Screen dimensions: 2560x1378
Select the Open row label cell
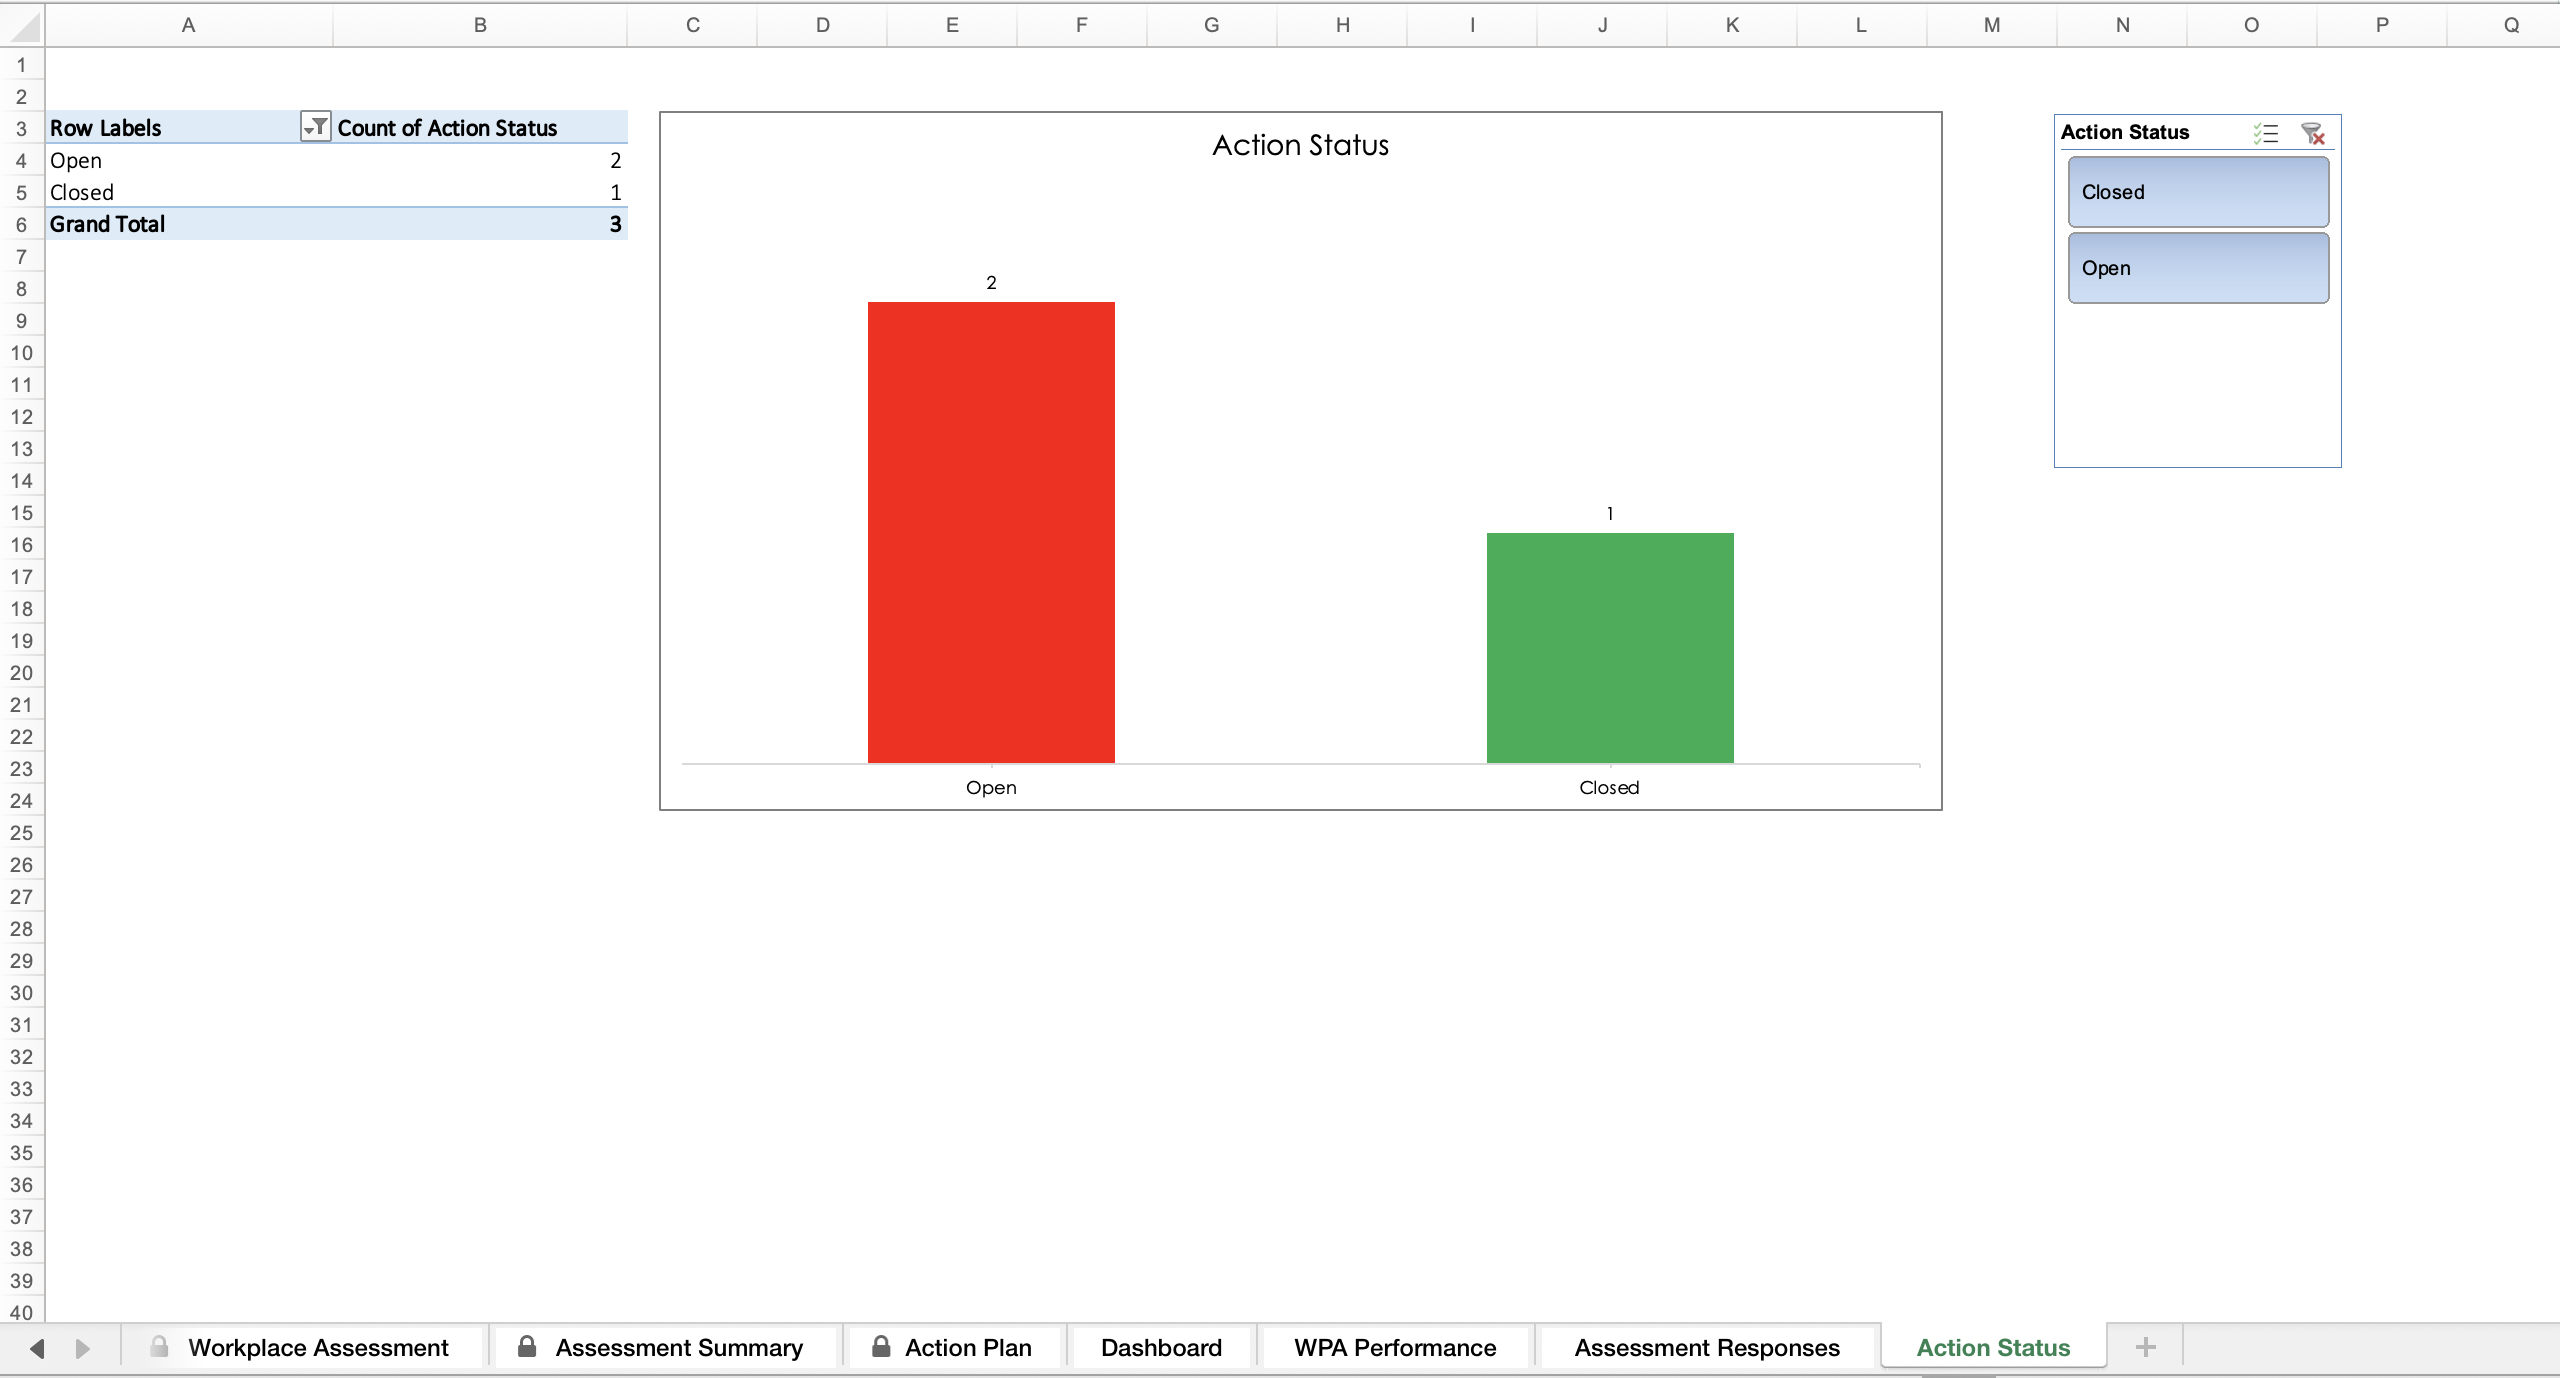(189, 160)
